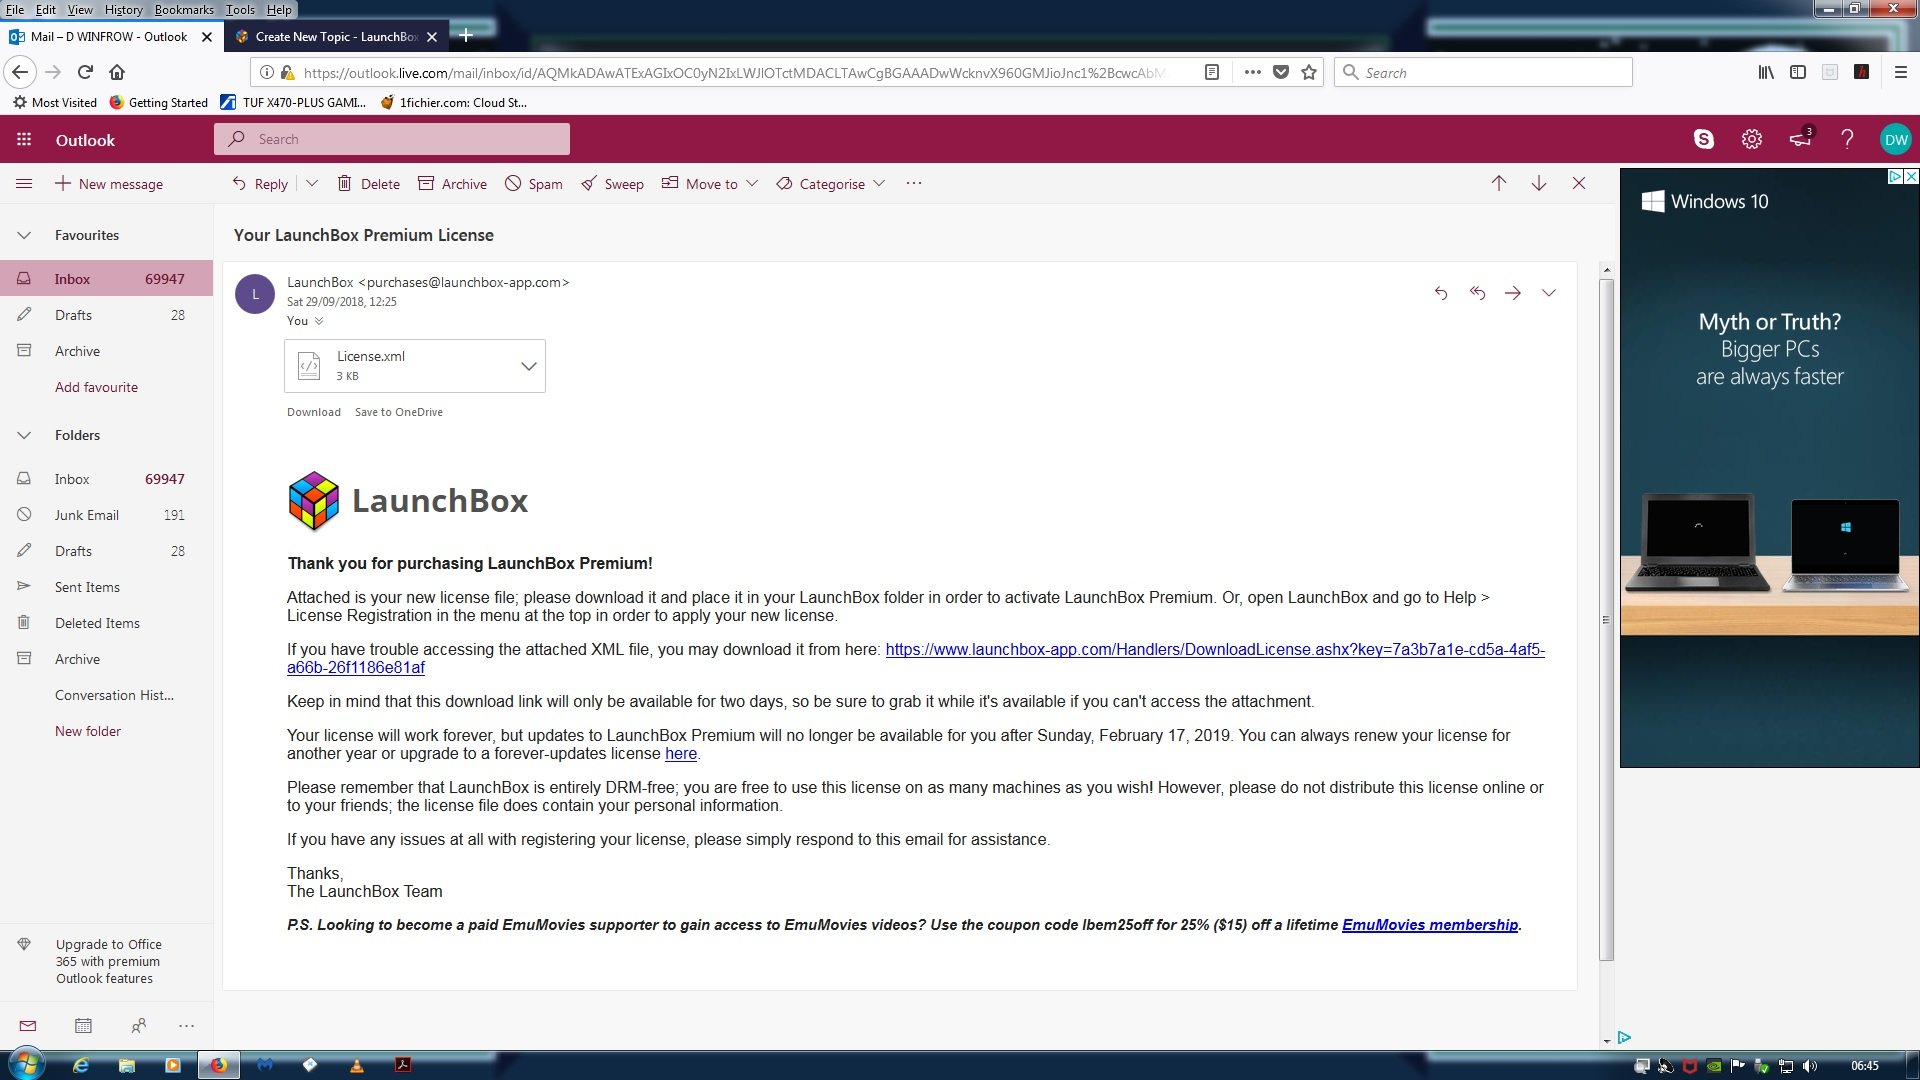Download the License.xml attachment
The height and width of the screenshot is (1080, 1920).
coord(314,412)
